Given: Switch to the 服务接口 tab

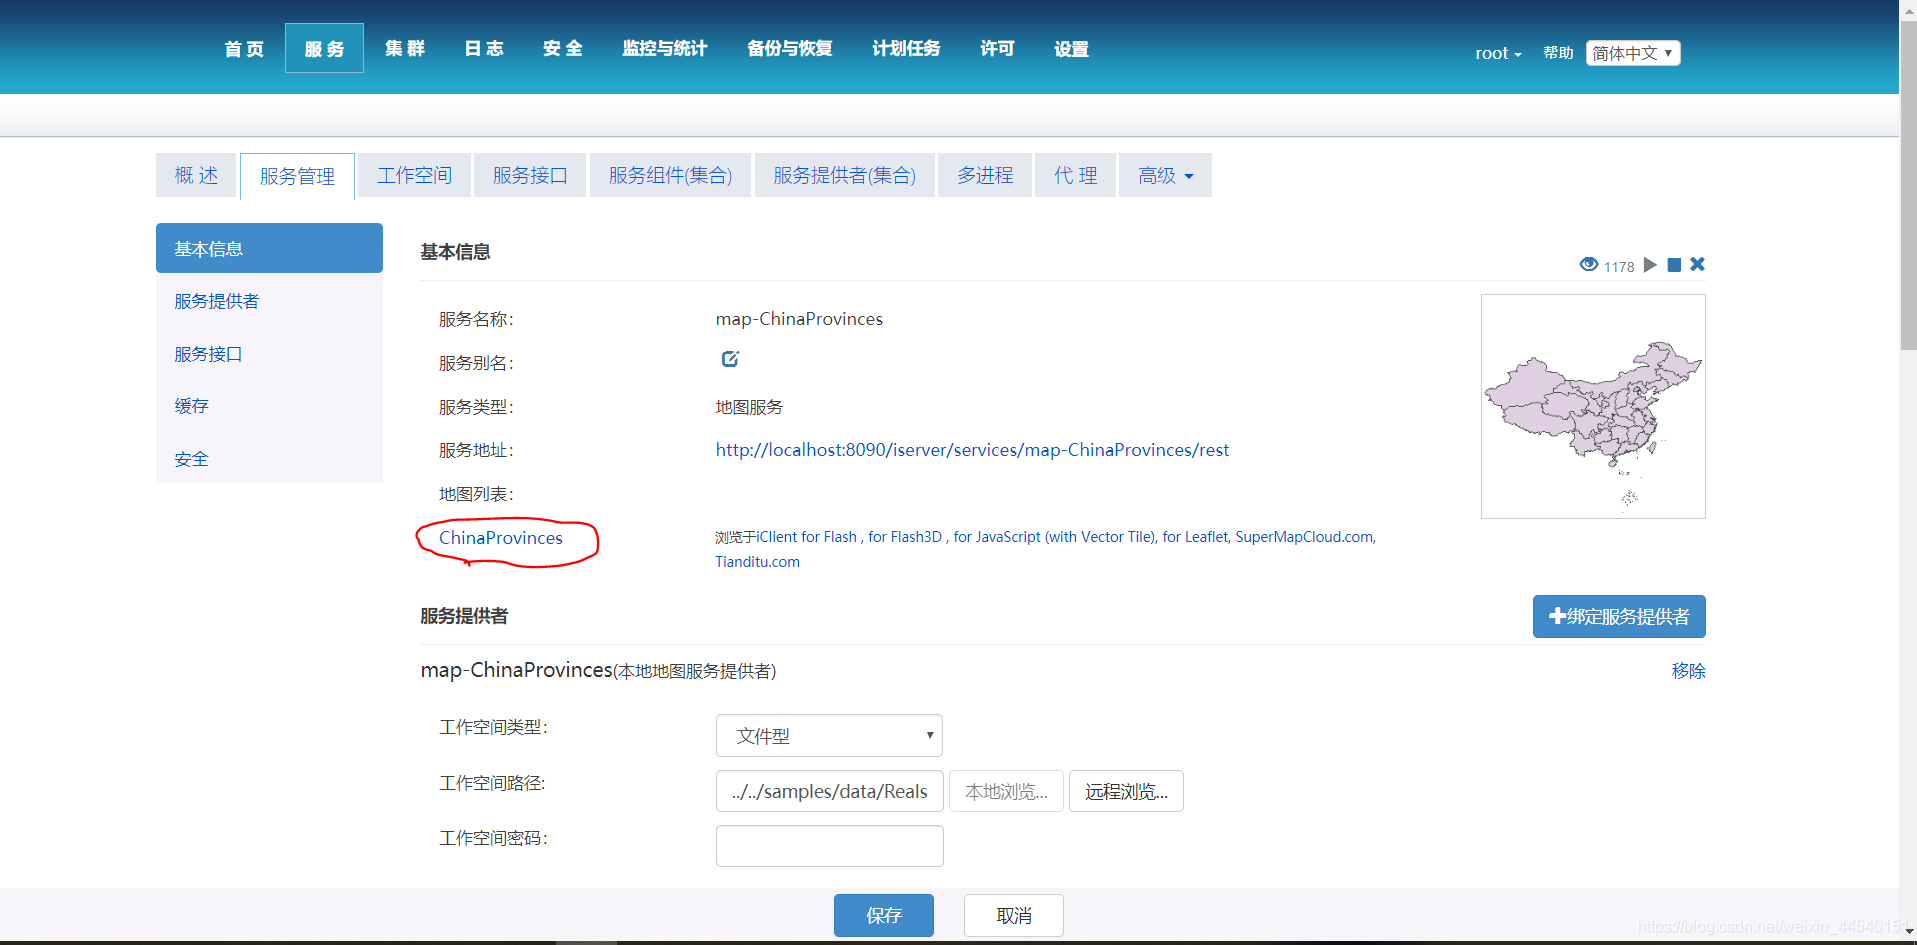Looking at the screenshot, I should tap(530, 175).
